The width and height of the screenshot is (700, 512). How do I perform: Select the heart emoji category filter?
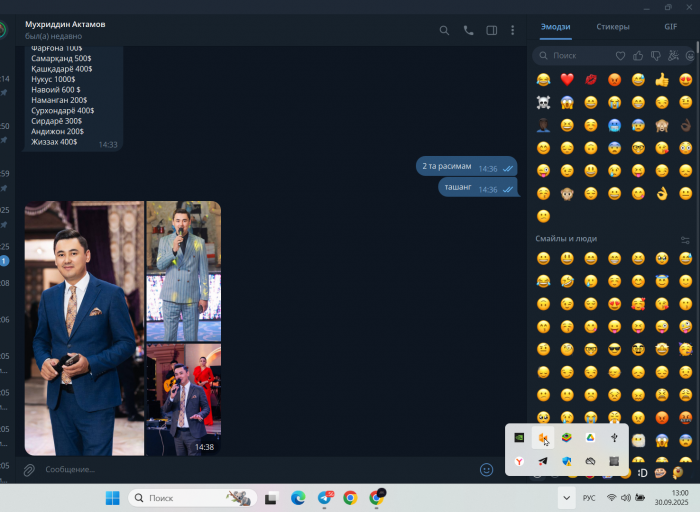pyautogui.click(x=620, y=56)
